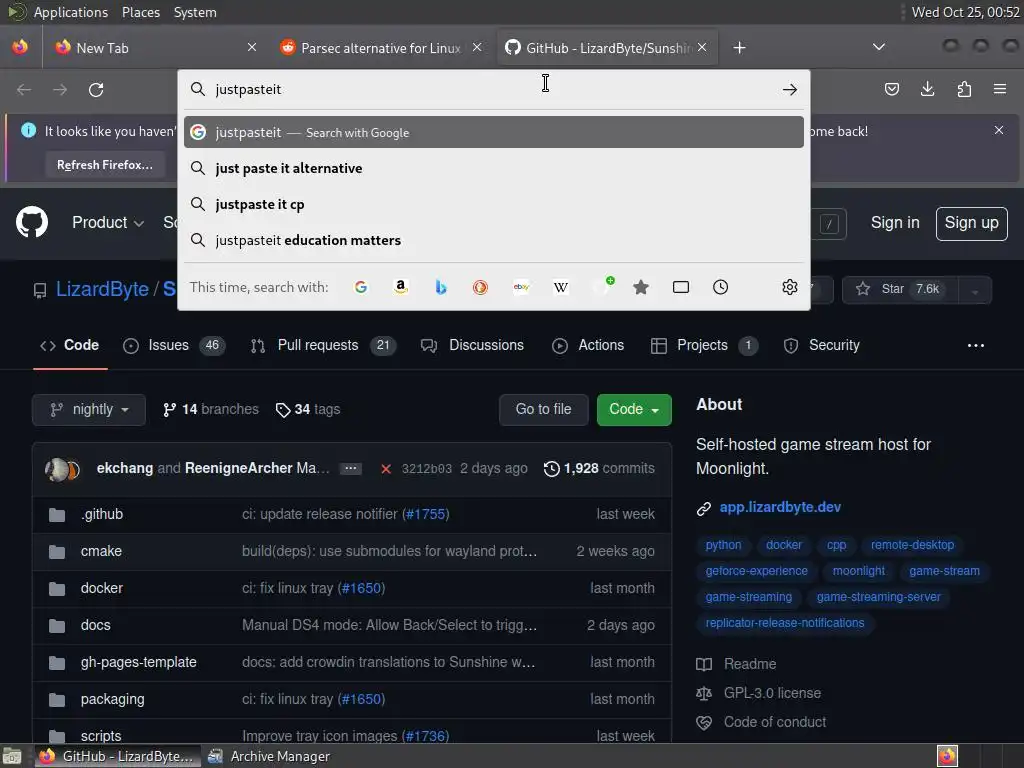Select 'just paste it alternative' suggestion
Image resolution: width=1024 pixels, height=768 pixels.
[494, 168]
